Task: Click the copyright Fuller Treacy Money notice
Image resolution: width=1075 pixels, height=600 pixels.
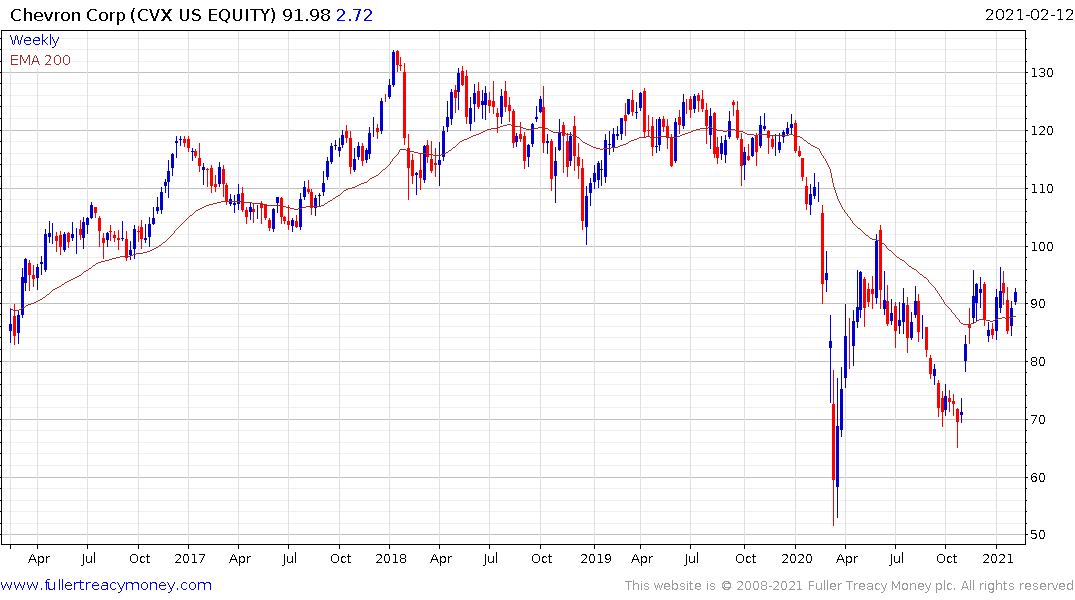Action: pyautogui.click(x=849, y=586)
